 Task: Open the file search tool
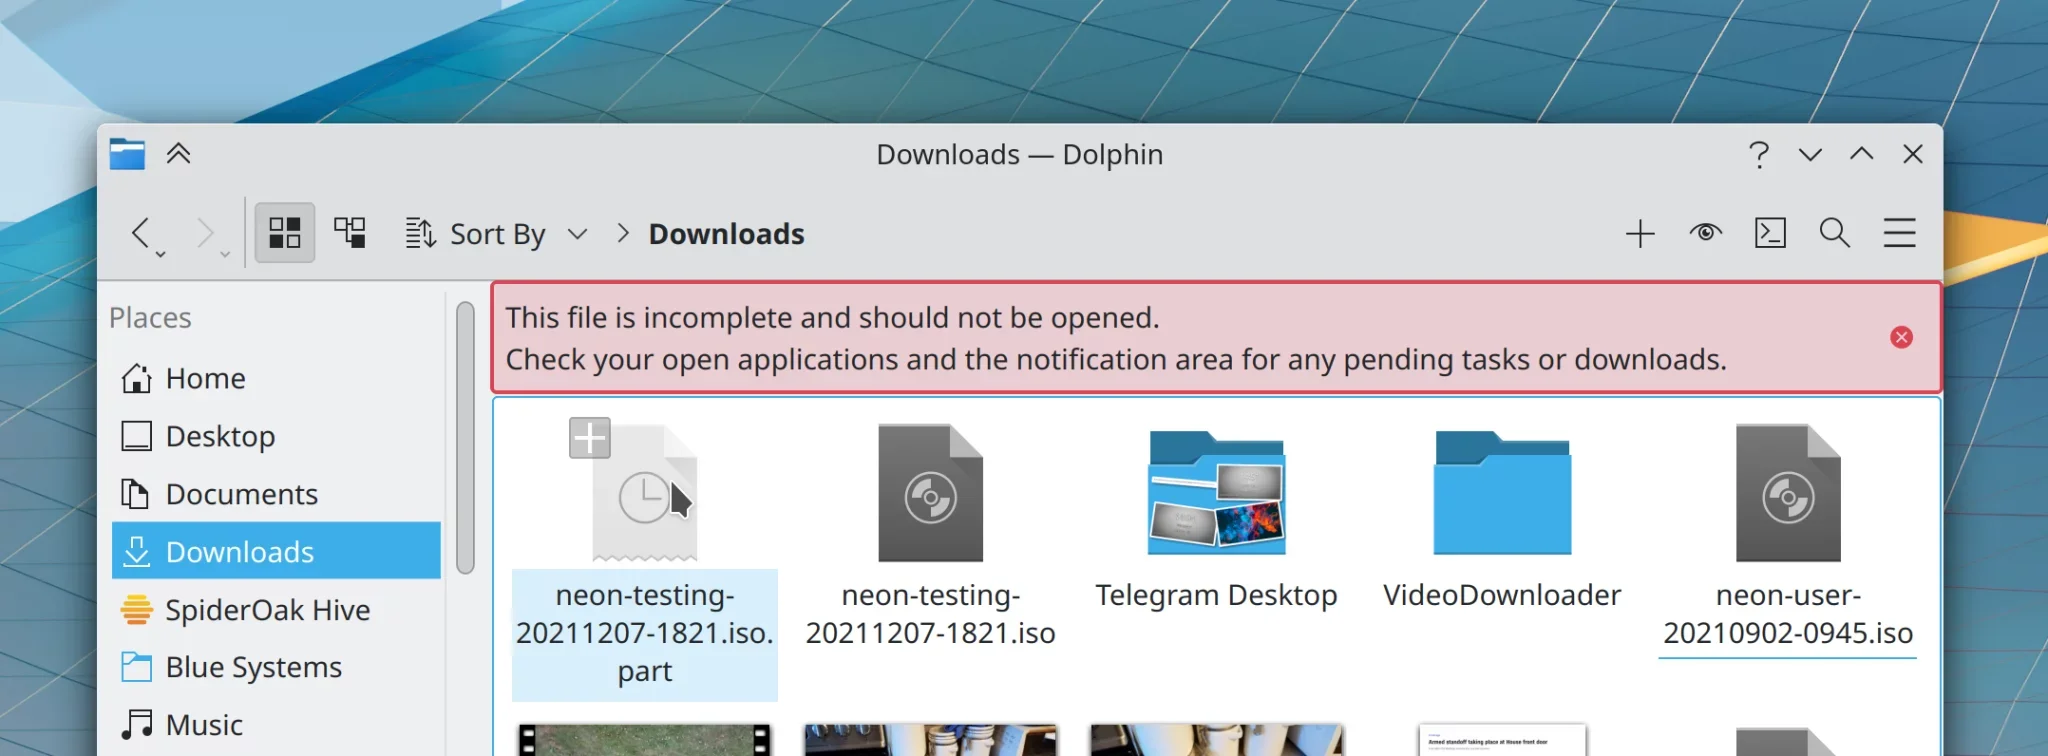(x=1835, y=234)
